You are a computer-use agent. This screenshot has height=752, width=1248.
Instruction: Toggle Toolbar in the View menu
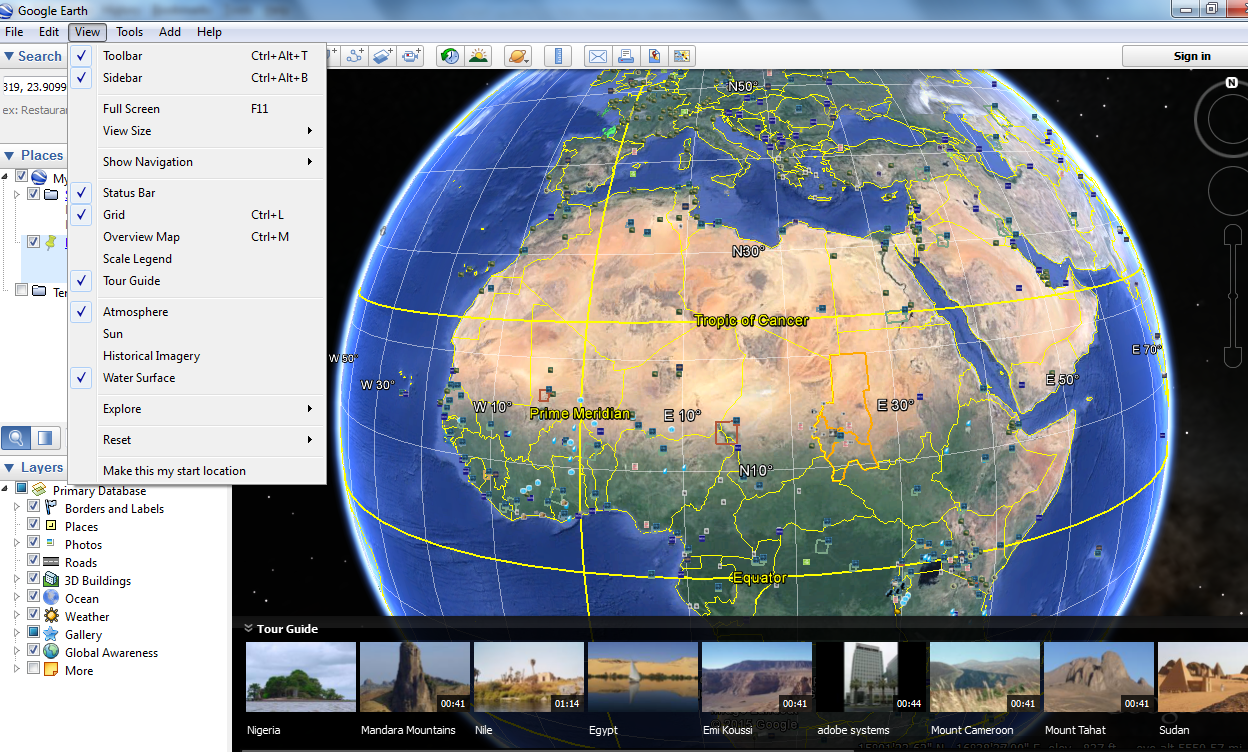tap(197, 56)
